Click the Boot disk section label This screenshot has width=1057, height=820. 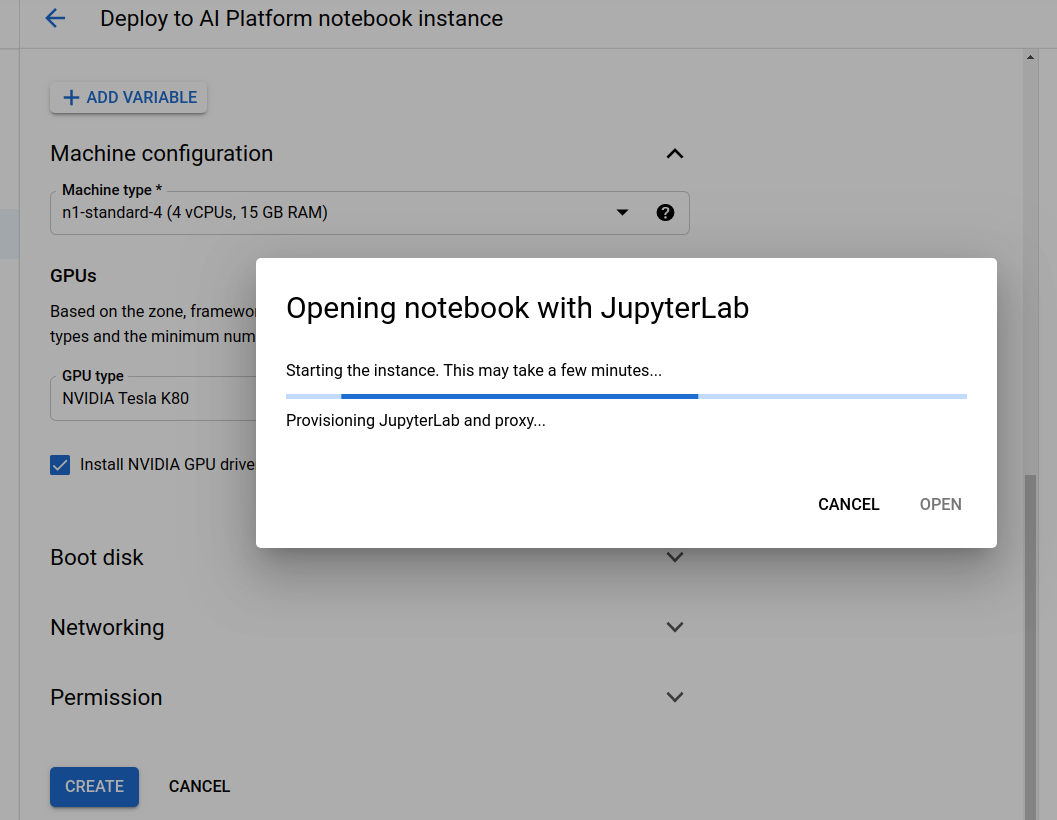(x=97, y=557)
